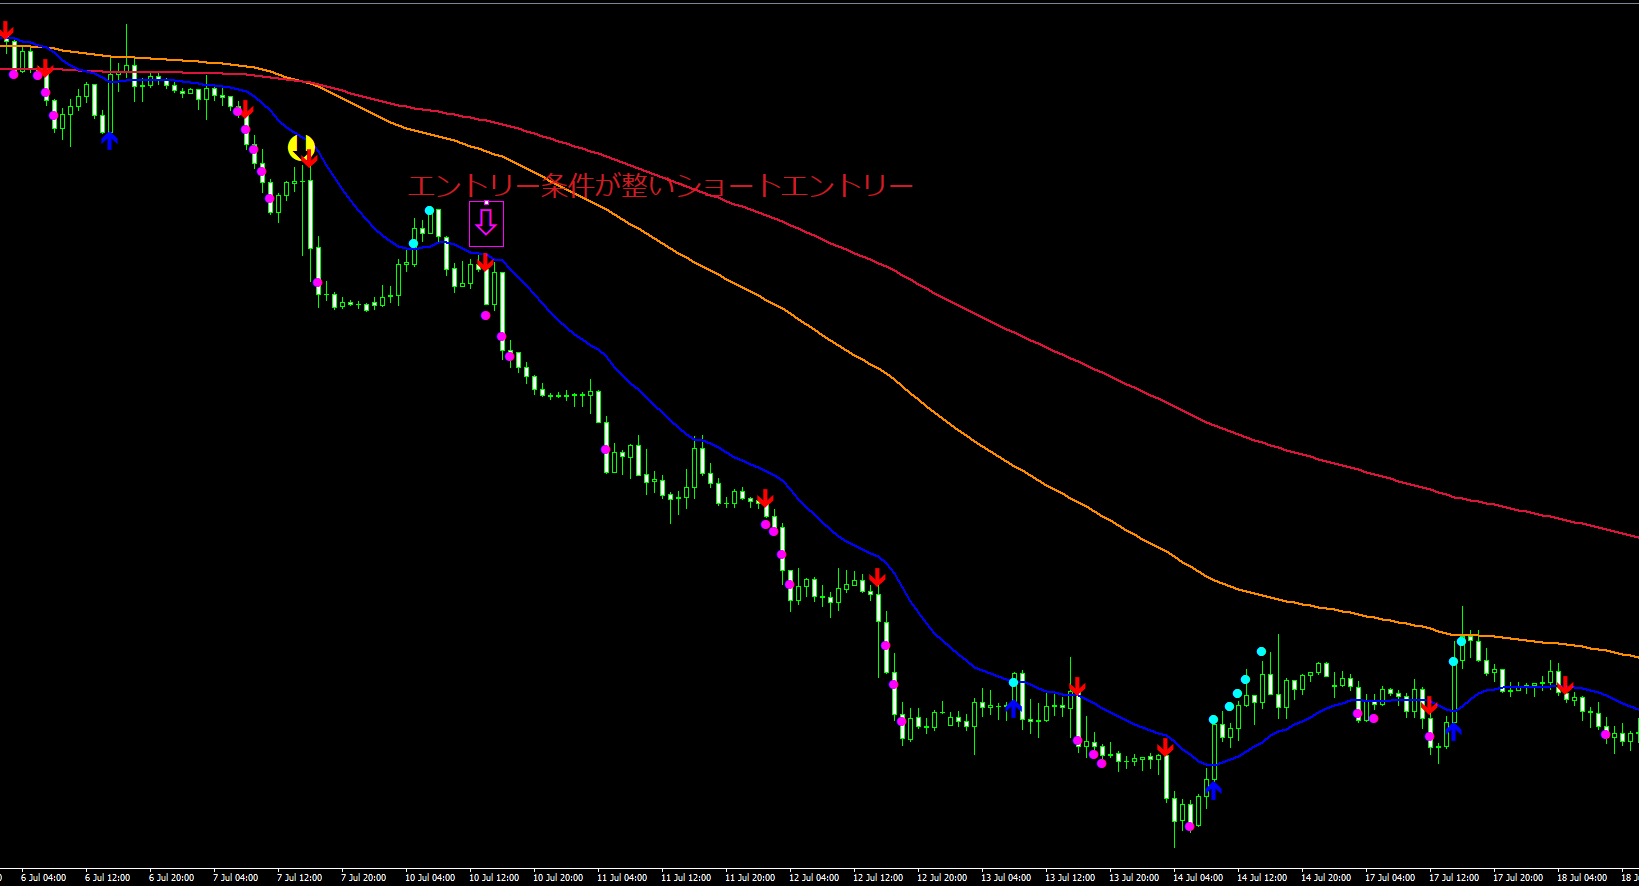Click the "13 Jul 12:00" time axis label
Image resolution: width=1639 pixels, height=886 pixels.
point(1070,878)
